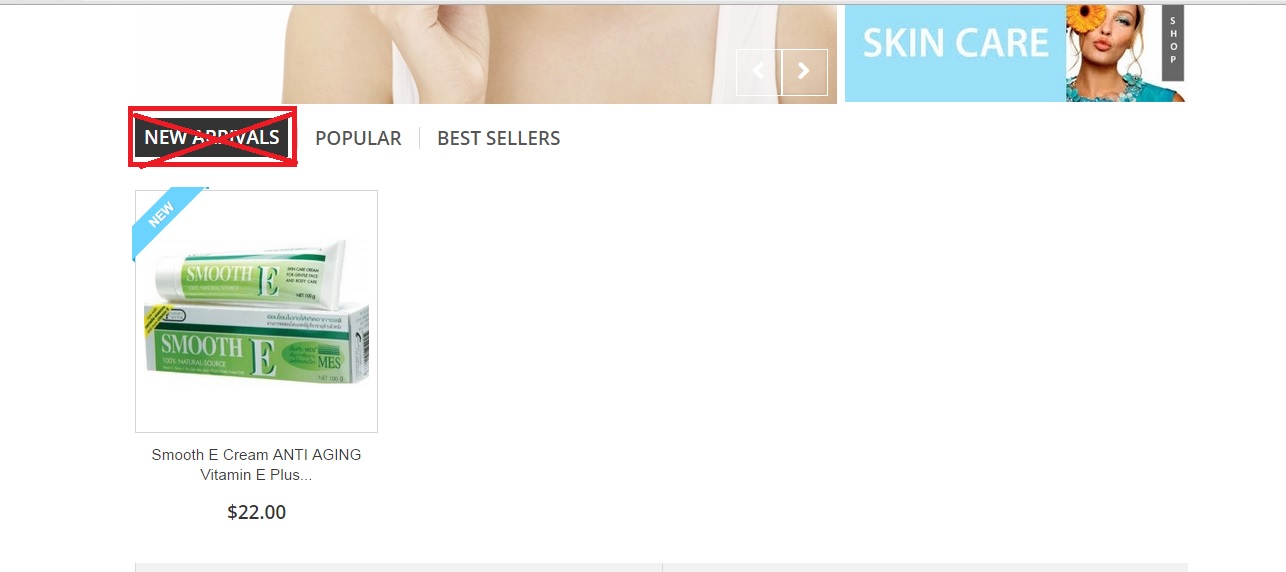Advance slider with right arrow
This screenshot has height=572, width=1286.
tap(804, 72)
